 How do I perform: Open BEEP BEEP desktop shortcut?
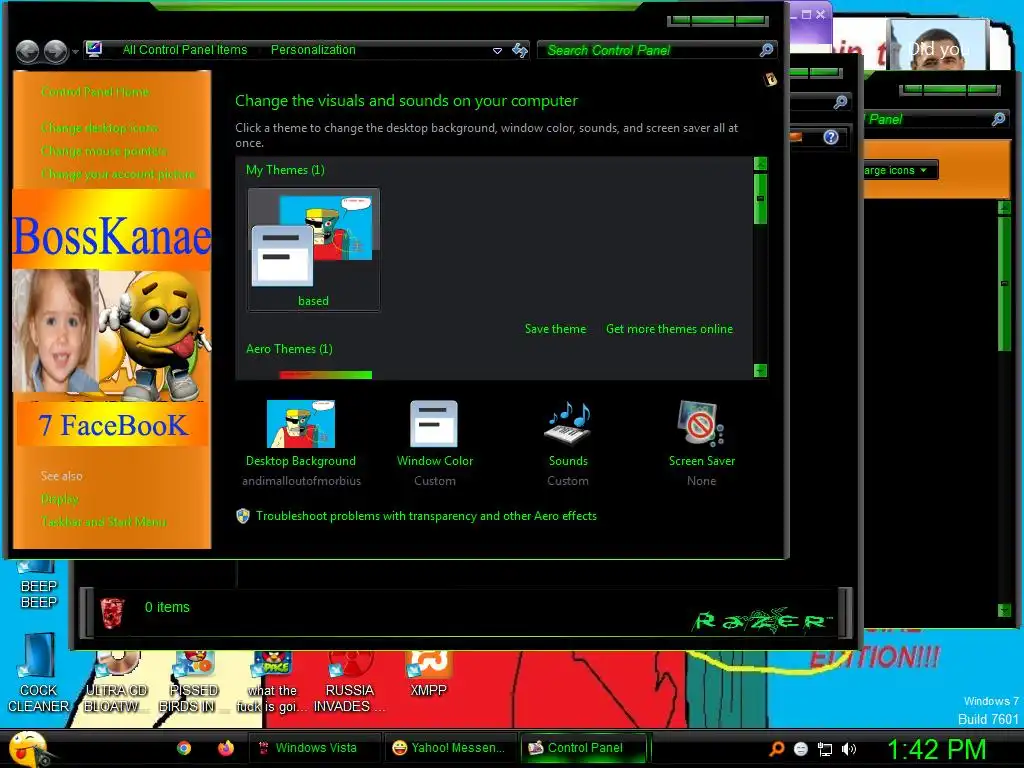point(39,586)
